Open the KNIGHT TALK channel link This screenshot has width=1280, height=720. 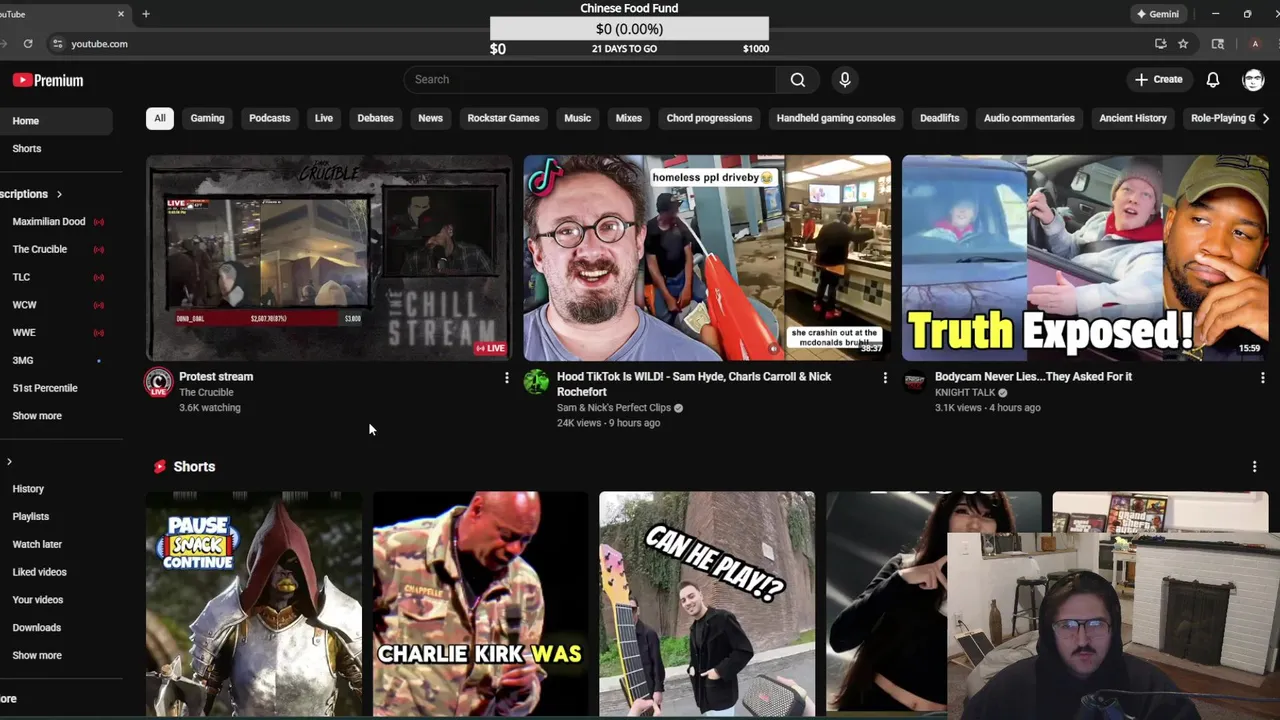coord(965,393)
